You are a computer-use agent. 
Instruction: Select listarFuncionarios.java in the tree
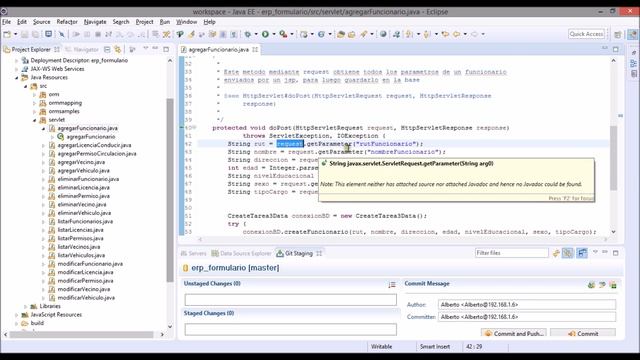coord(85,222)
